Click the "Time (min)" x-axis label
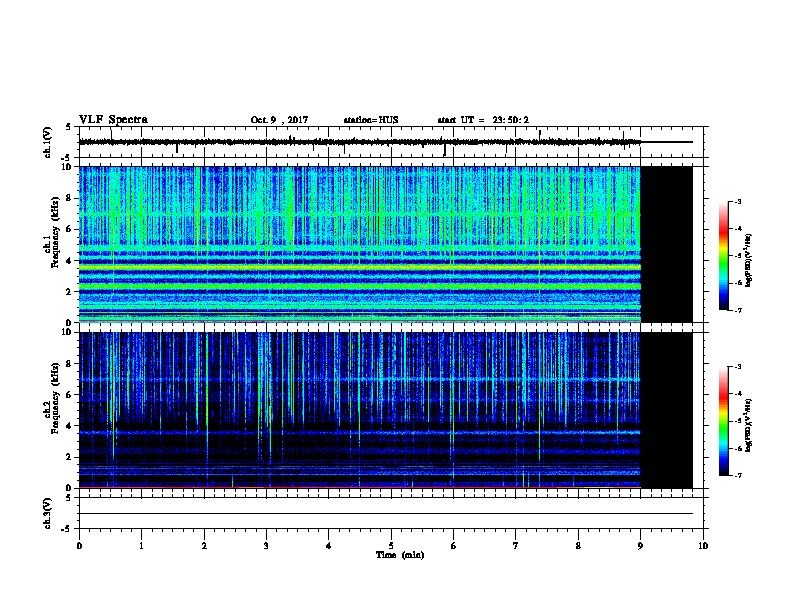792x612 pixels. tap(400, 555)
